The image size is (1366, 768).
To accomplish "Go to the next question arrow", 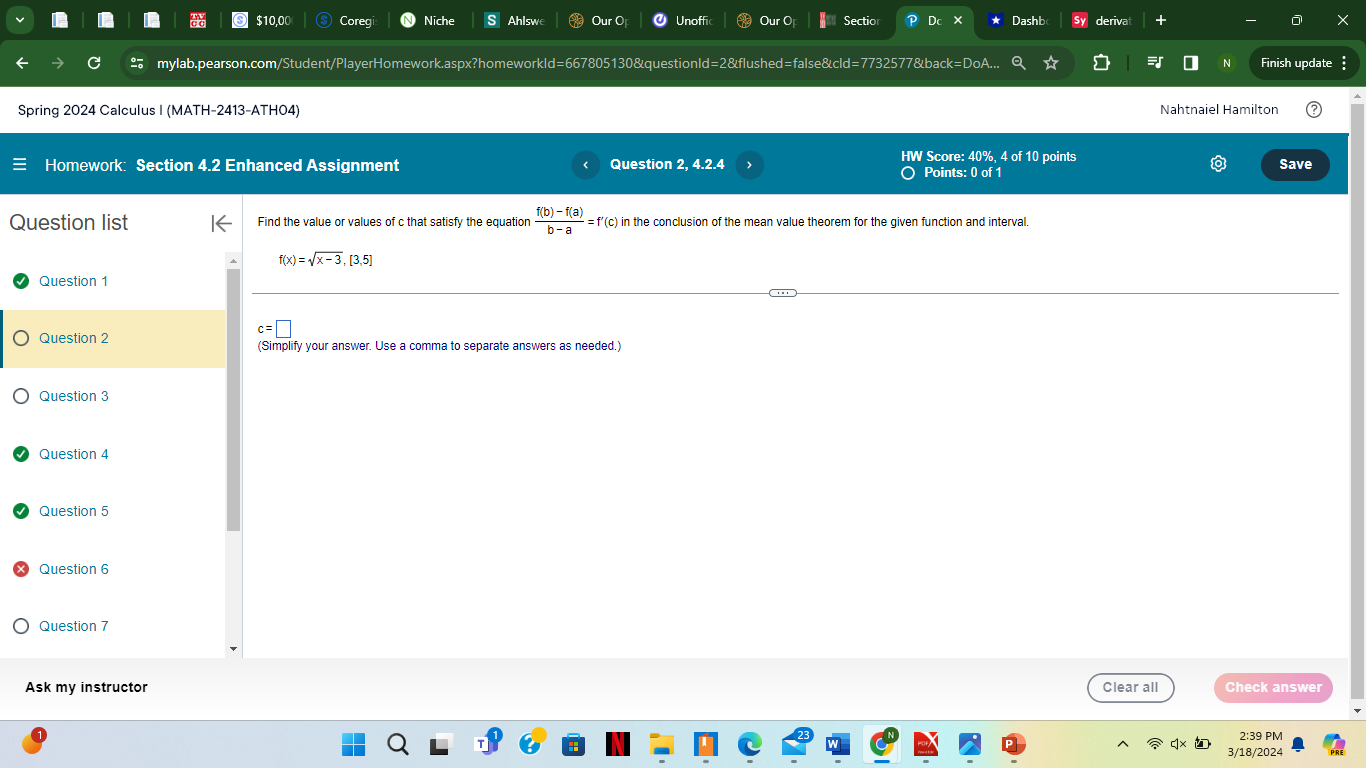I will (x=749, y=165).
